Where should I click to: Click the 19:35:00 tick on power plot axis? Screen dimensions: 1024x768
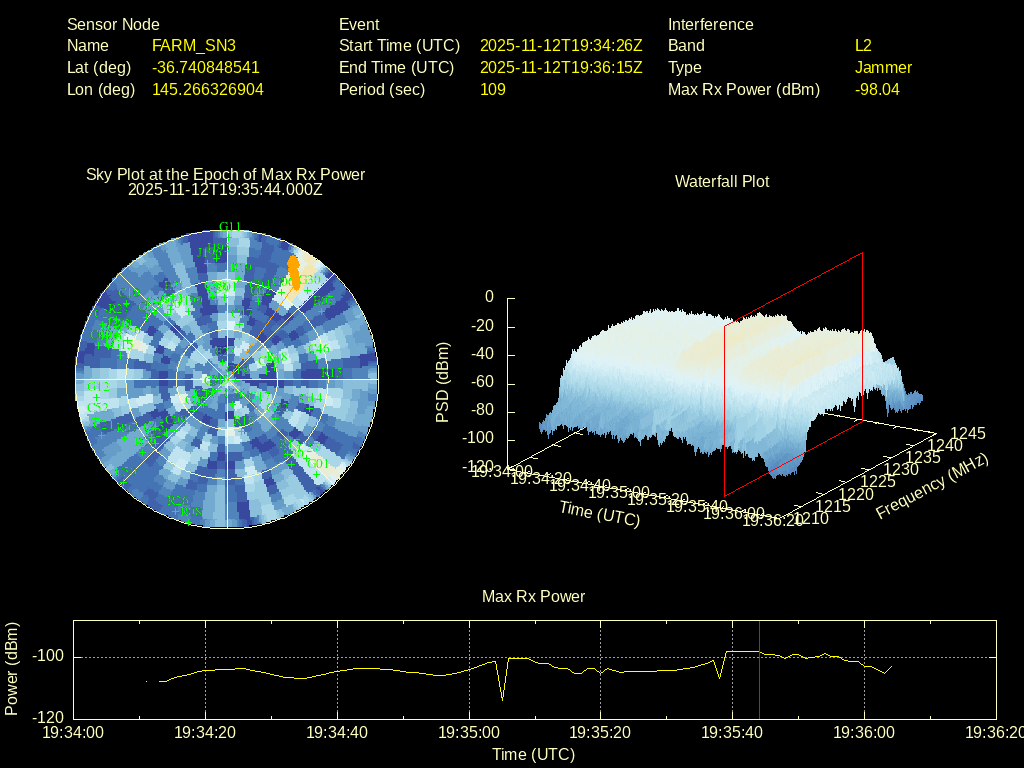470,732
